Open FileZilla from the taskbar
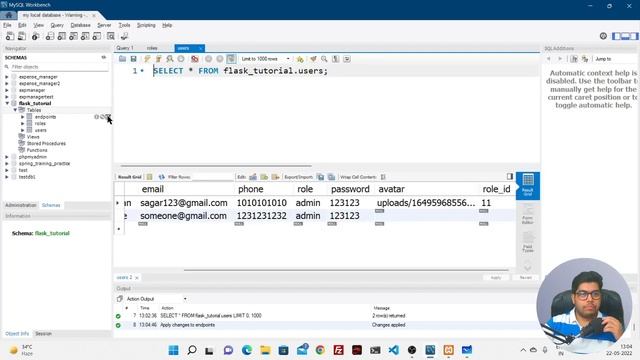This screenshot has width=640, height=360. (x=338, y=350)
